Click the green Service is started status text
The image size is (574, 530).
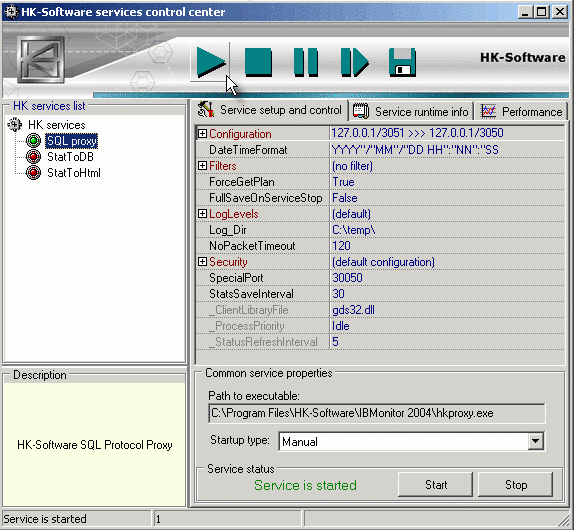click(x=305, y=485)
